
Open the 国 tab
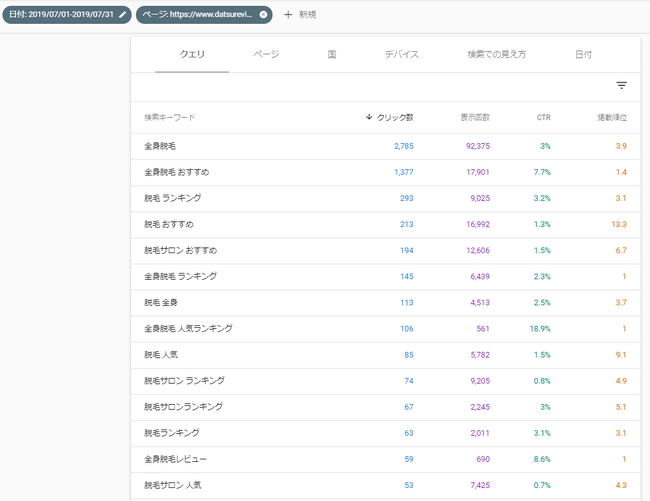pyautogui.click(x=332, y=54)
